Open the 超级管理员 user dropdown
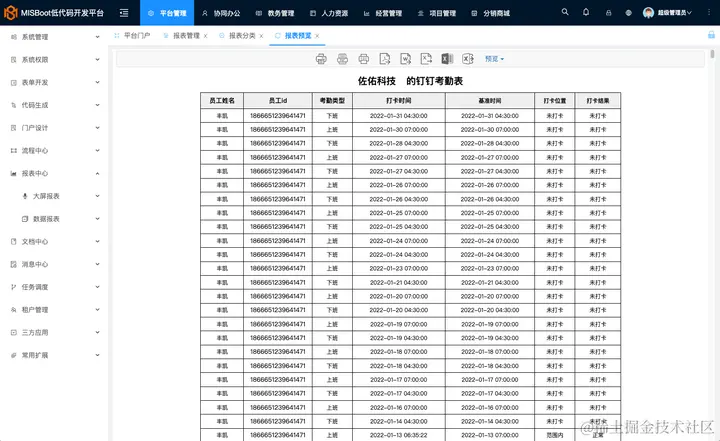This screenshot has height=441, width=720. click(667, 13)
